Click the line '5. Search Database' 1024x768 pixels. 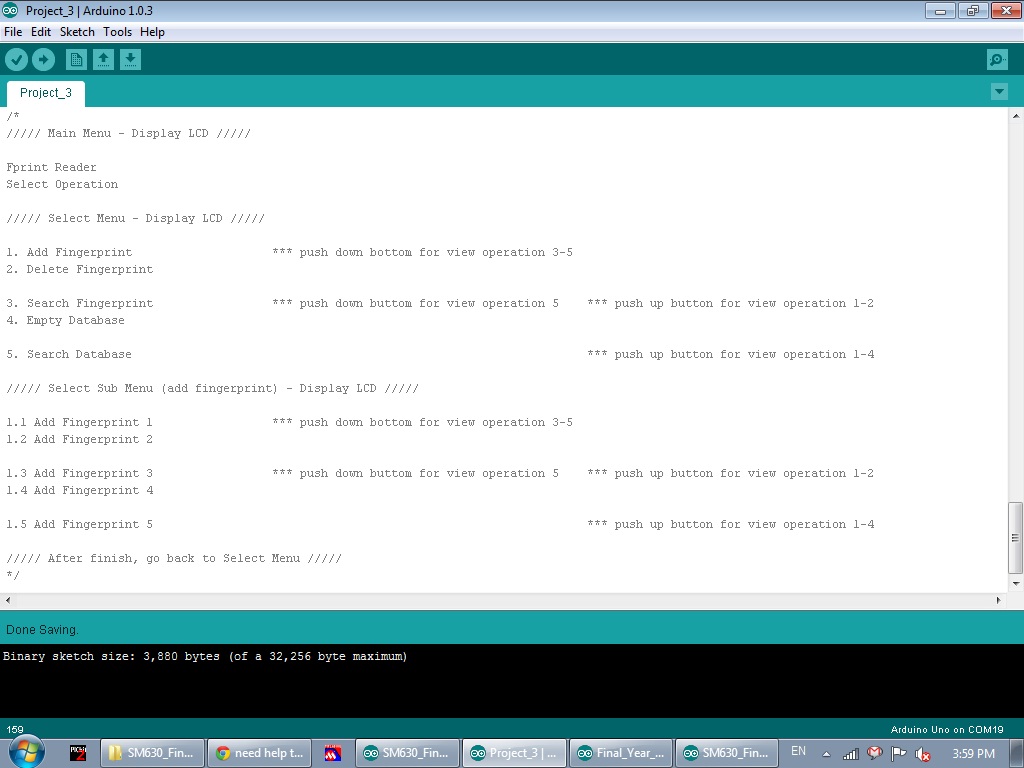click(x=69, y=354)
